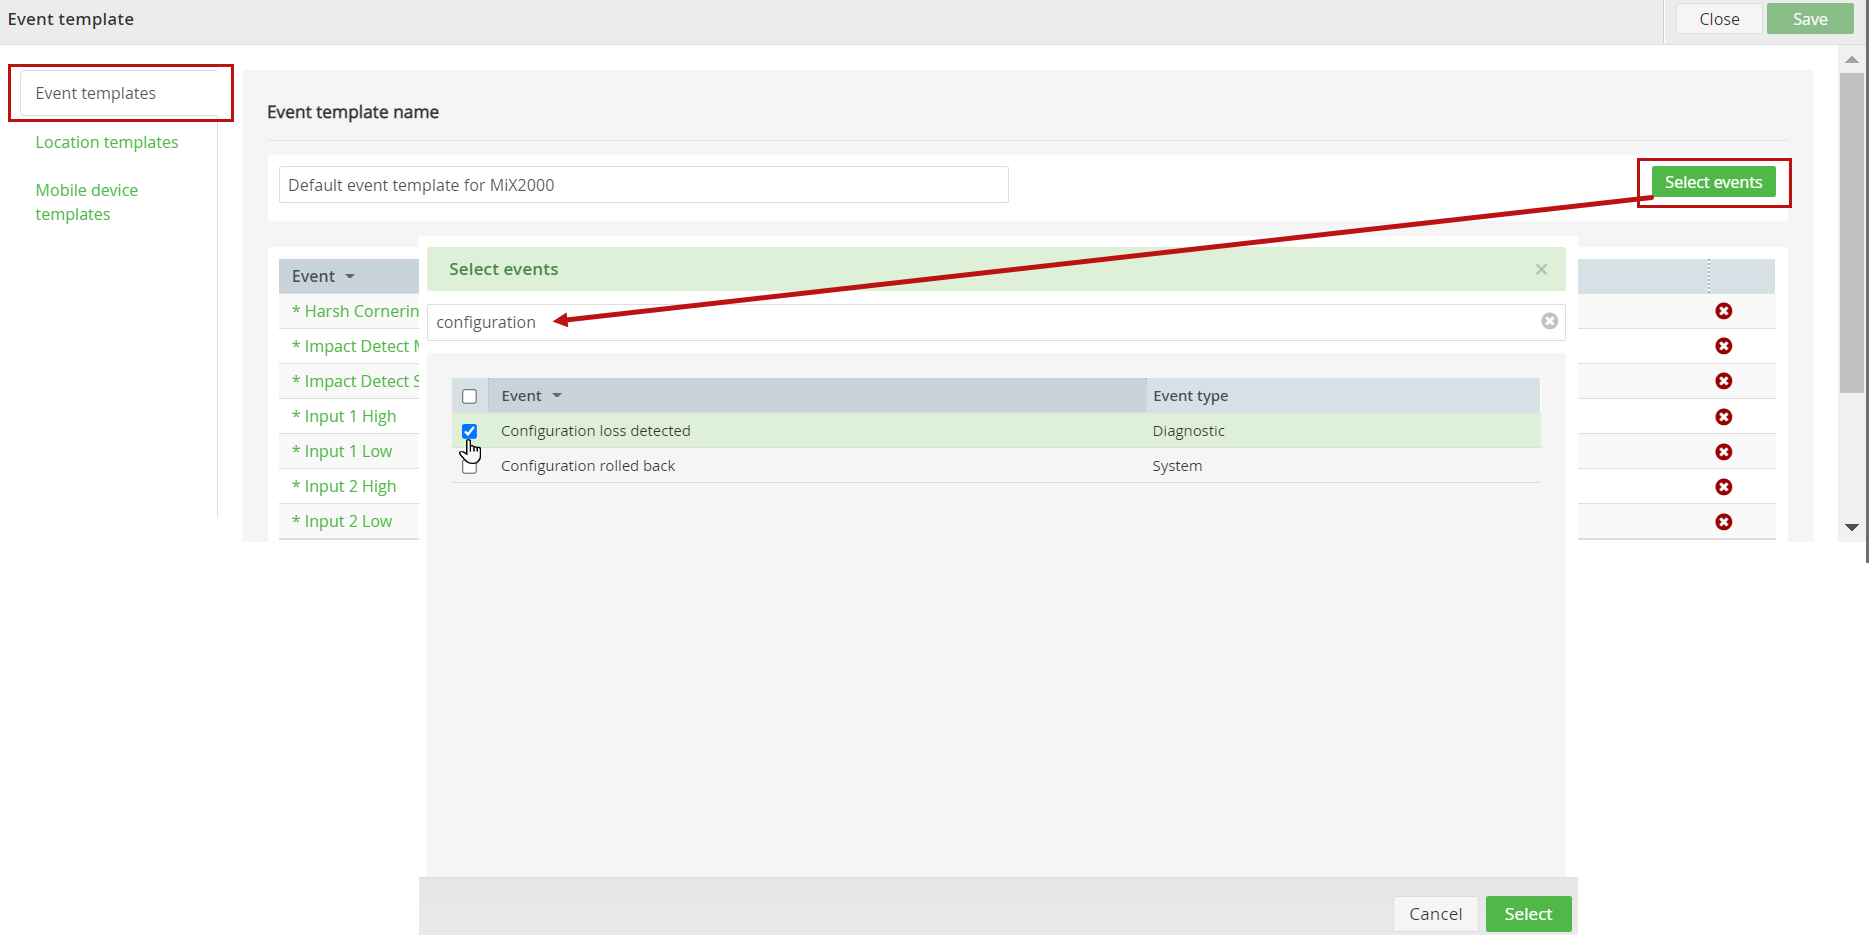Screen dimensions: 1869x935
Task: Check Configuration rolled back event
Action: pyautogui.click(x=469, y=467)
